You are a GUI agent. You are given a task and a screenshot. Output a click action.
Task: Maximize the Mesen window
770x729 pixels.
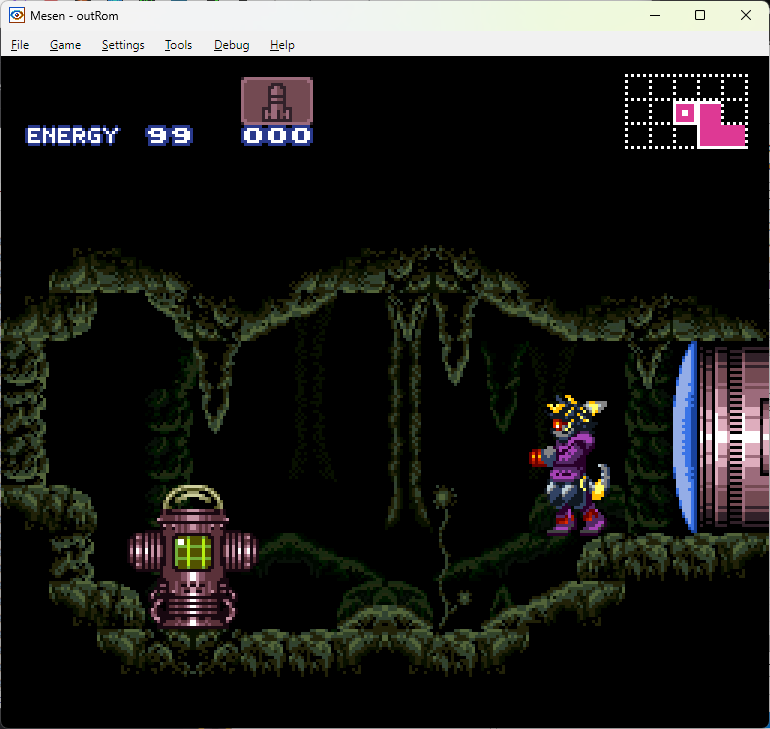coord(700,15)
